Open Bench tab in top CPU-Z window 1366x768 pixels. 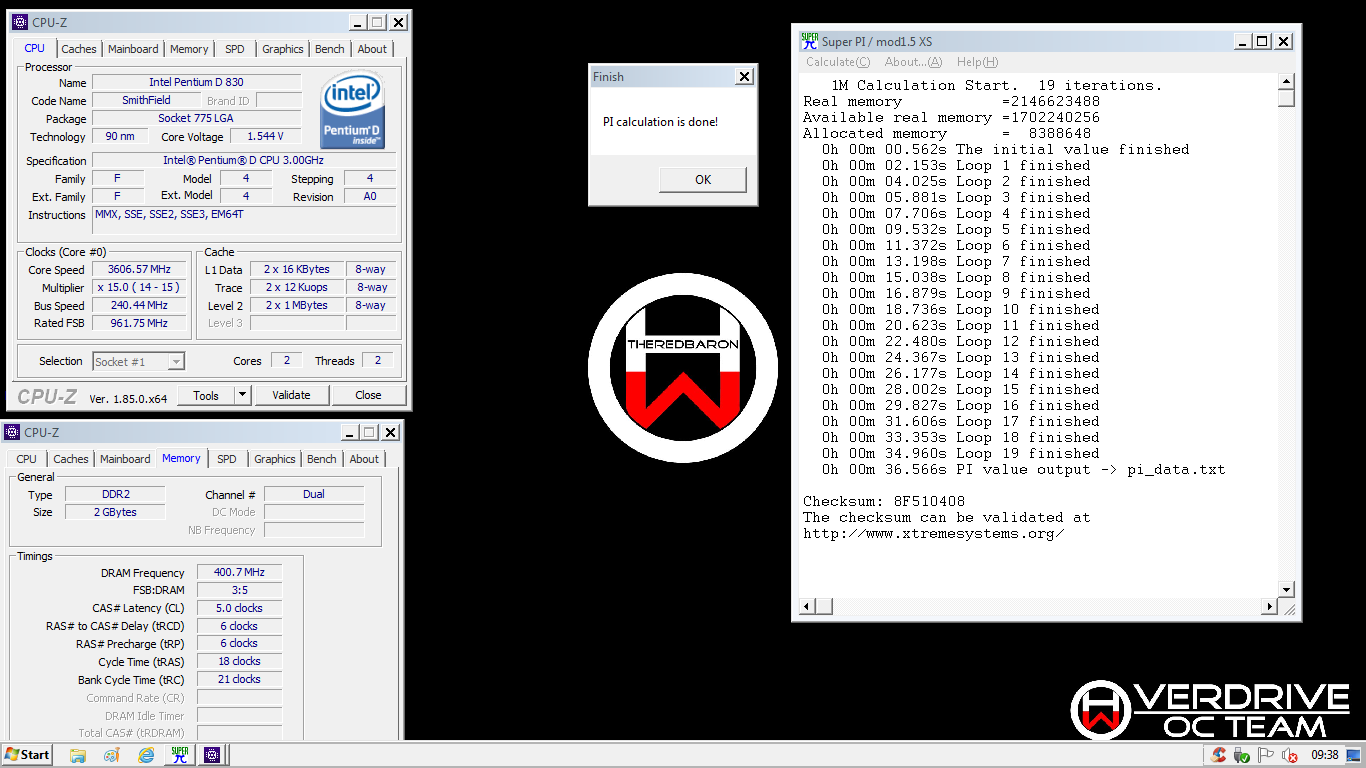pos(329,49)
